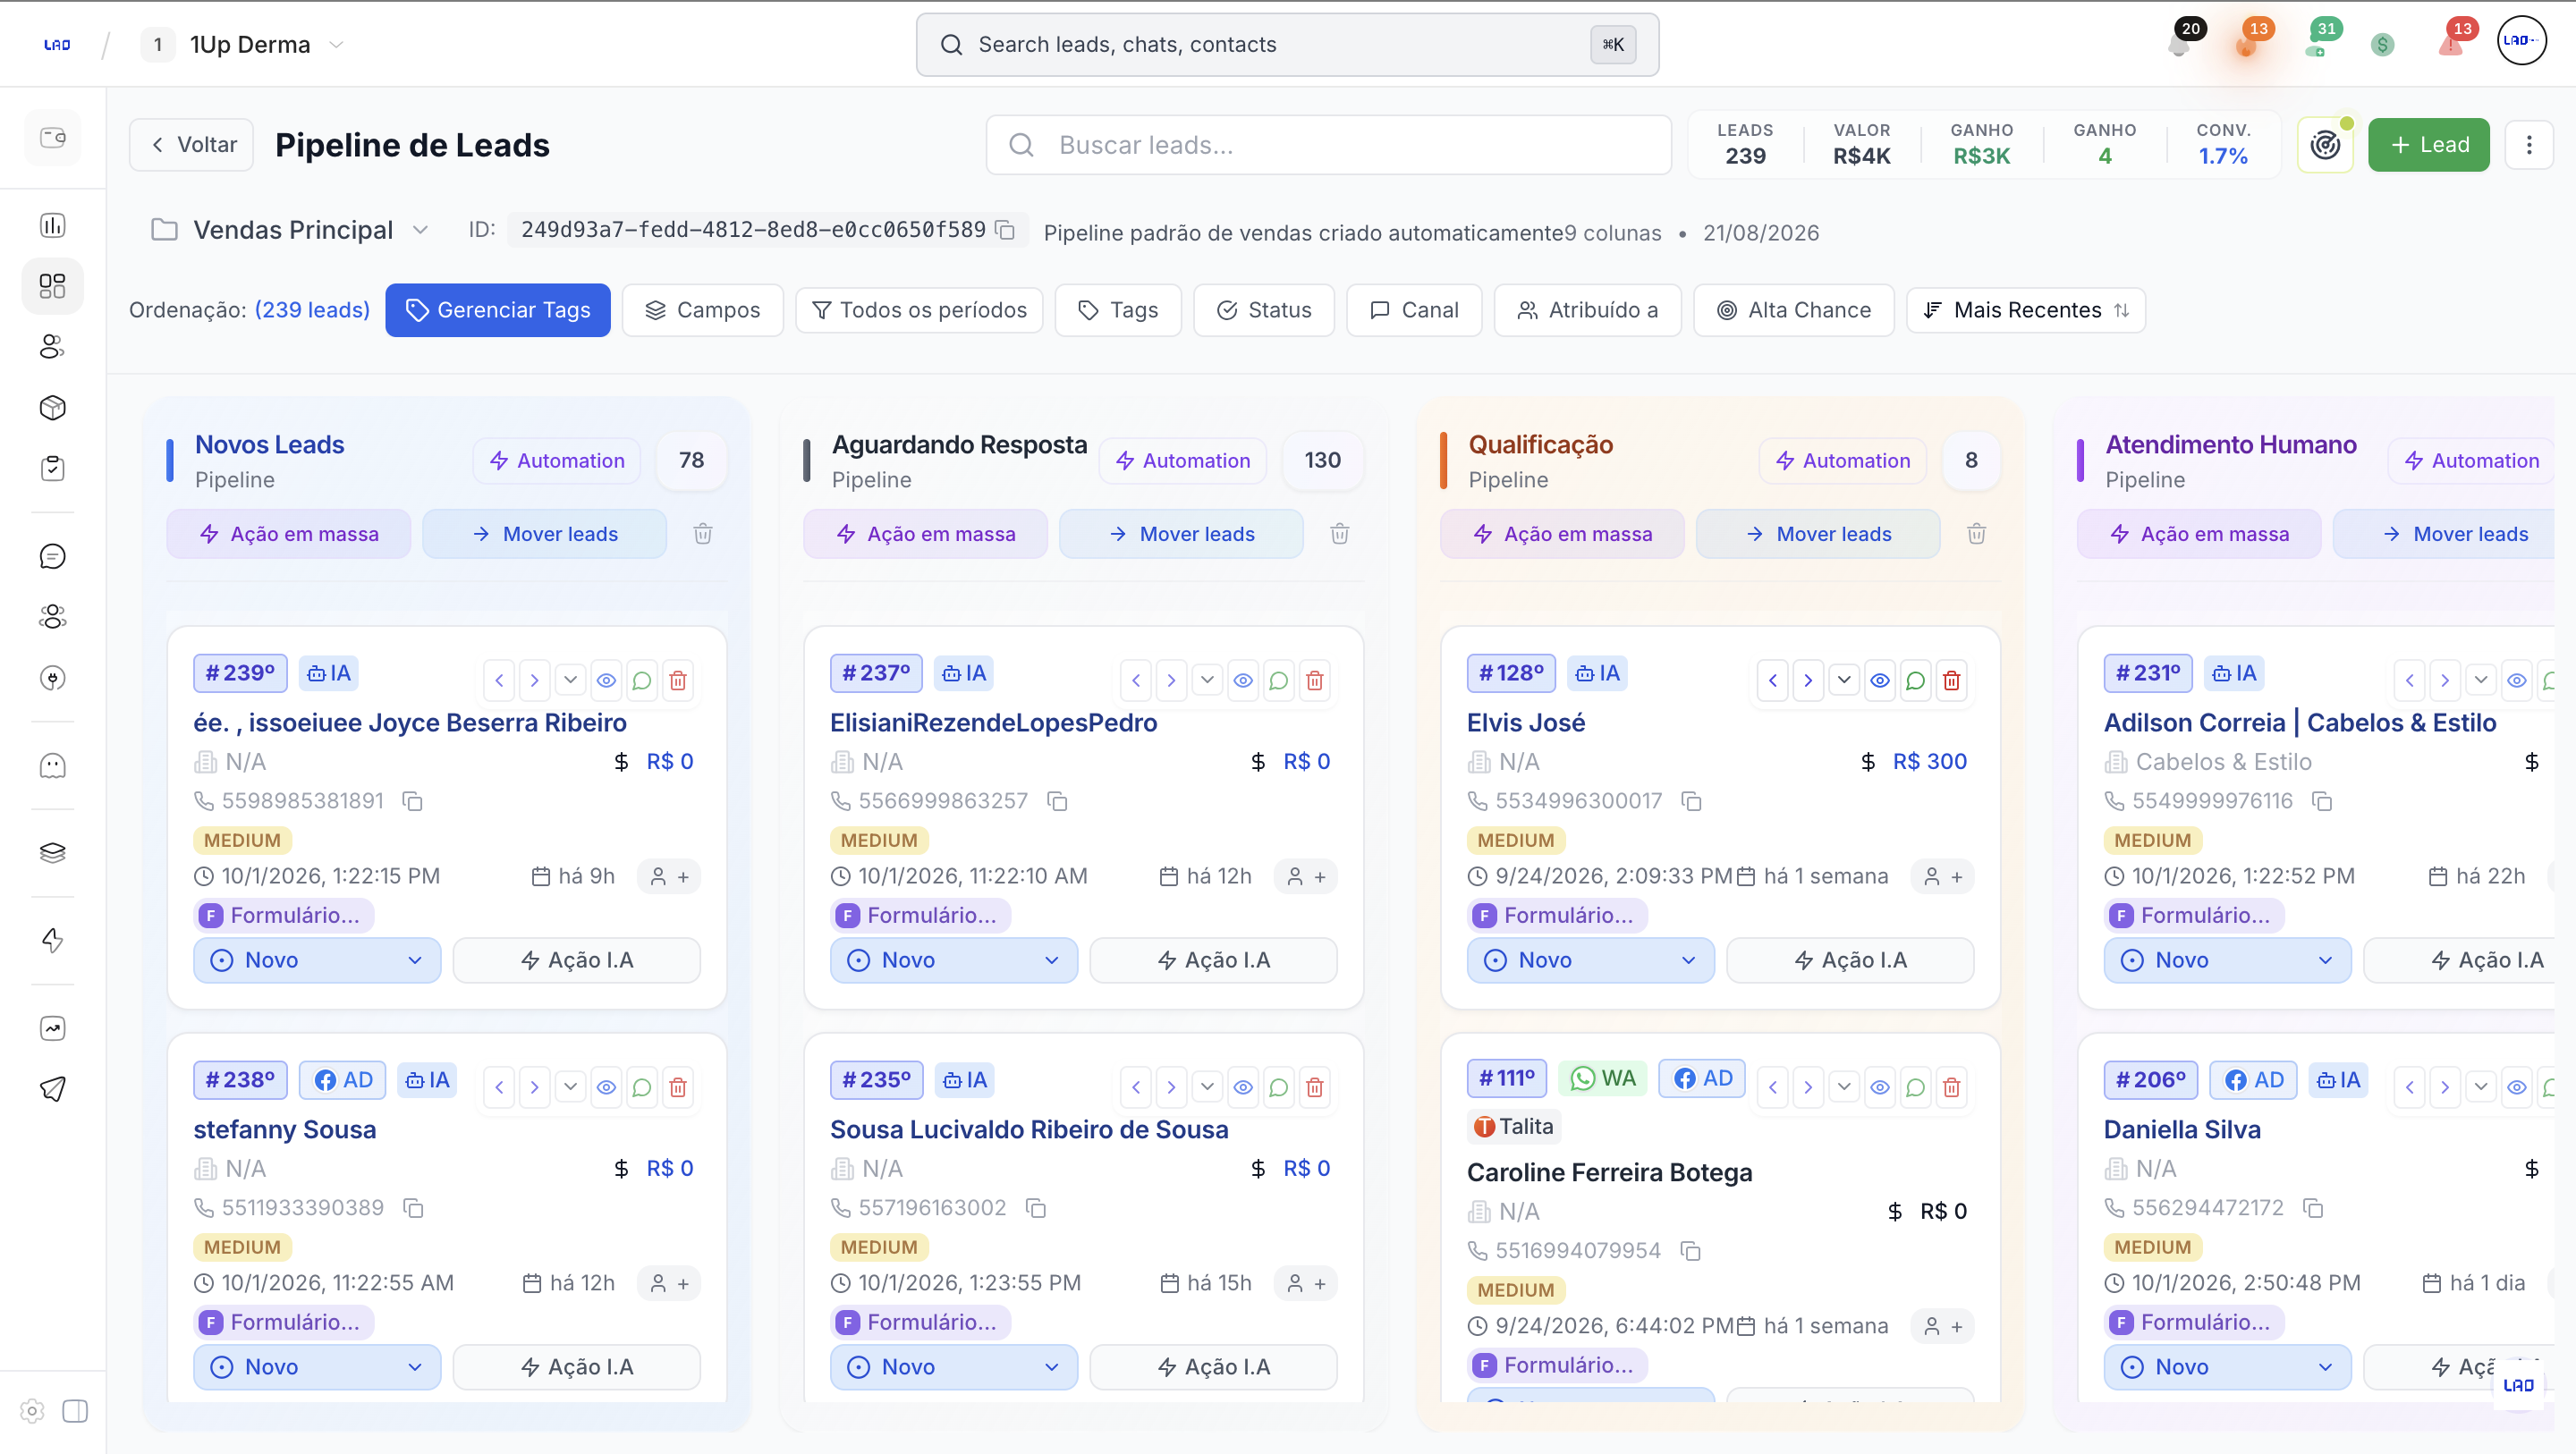Focus the global Search leads, chats, contacts box
2576x1454 pixels.
1287,44
